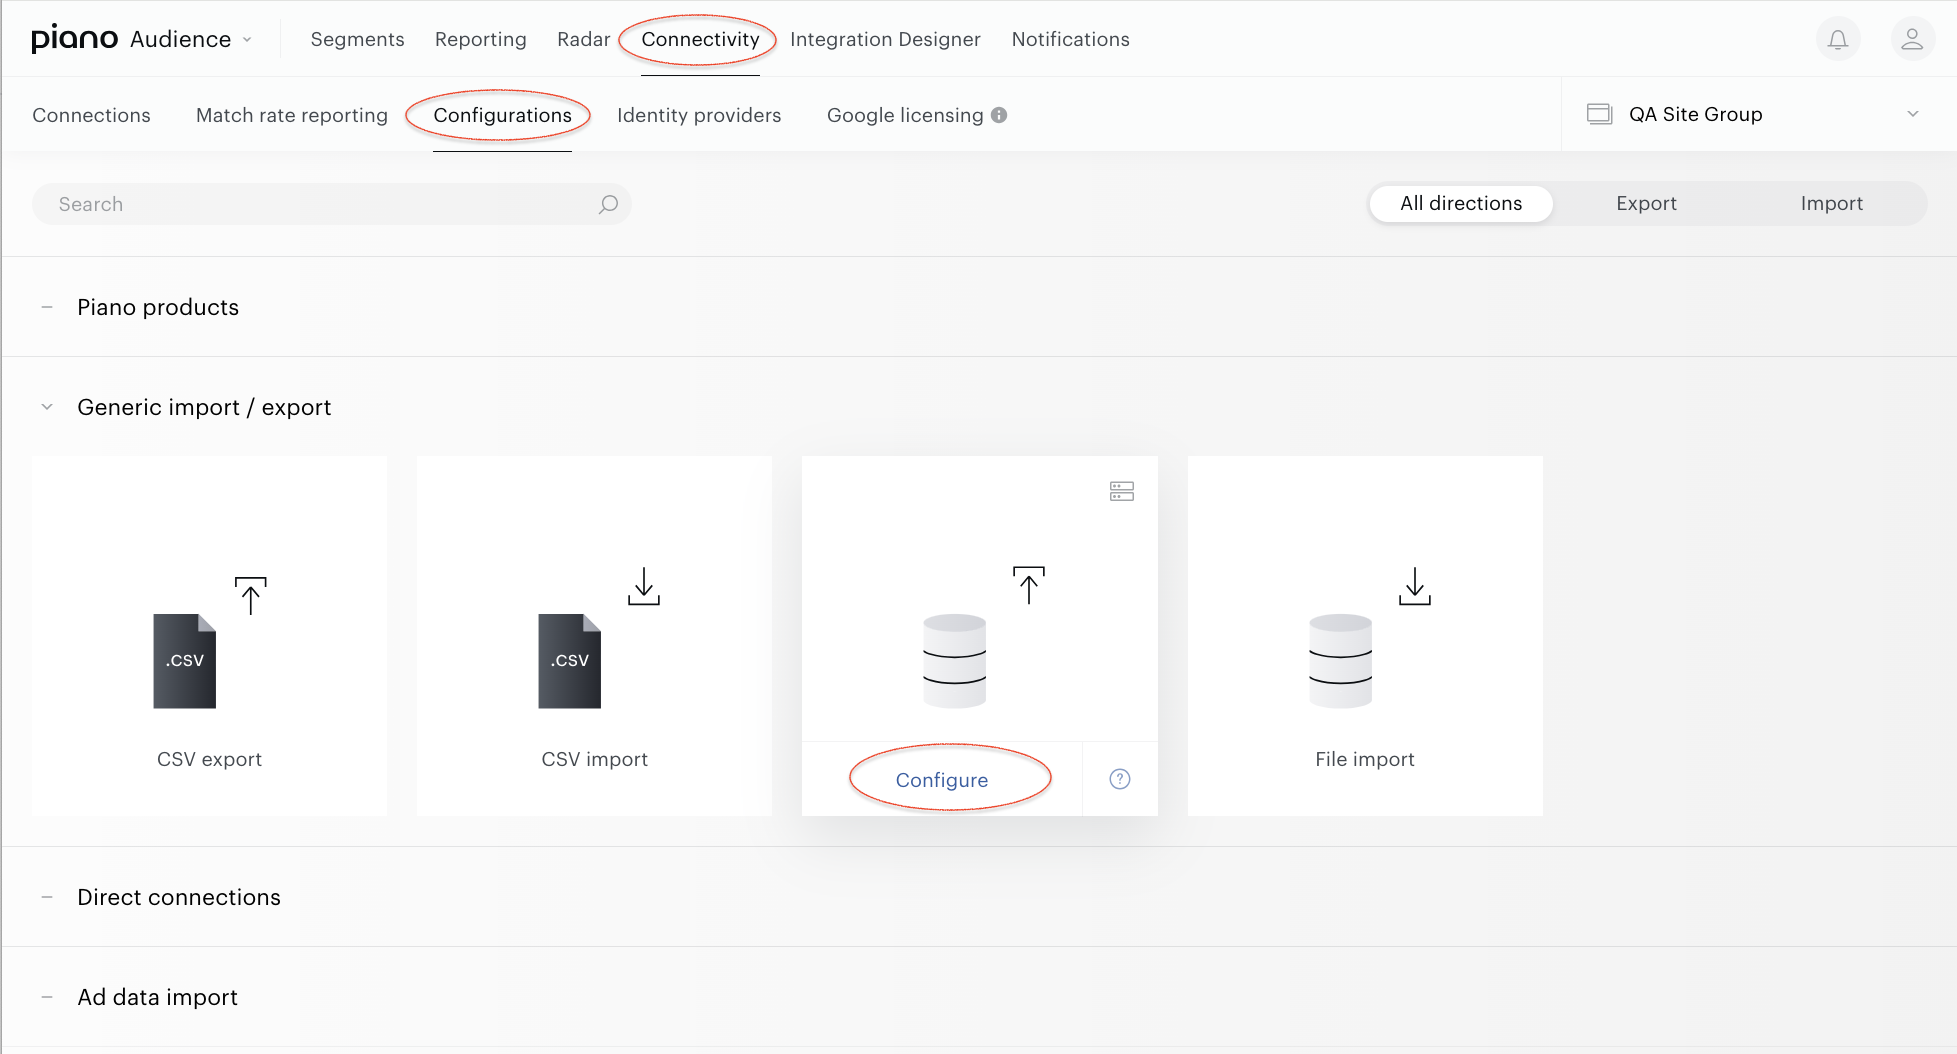The height and width of the screenshot is (1054, 1957).
Task: Click the Piano logo
Action: click(75, 39)
